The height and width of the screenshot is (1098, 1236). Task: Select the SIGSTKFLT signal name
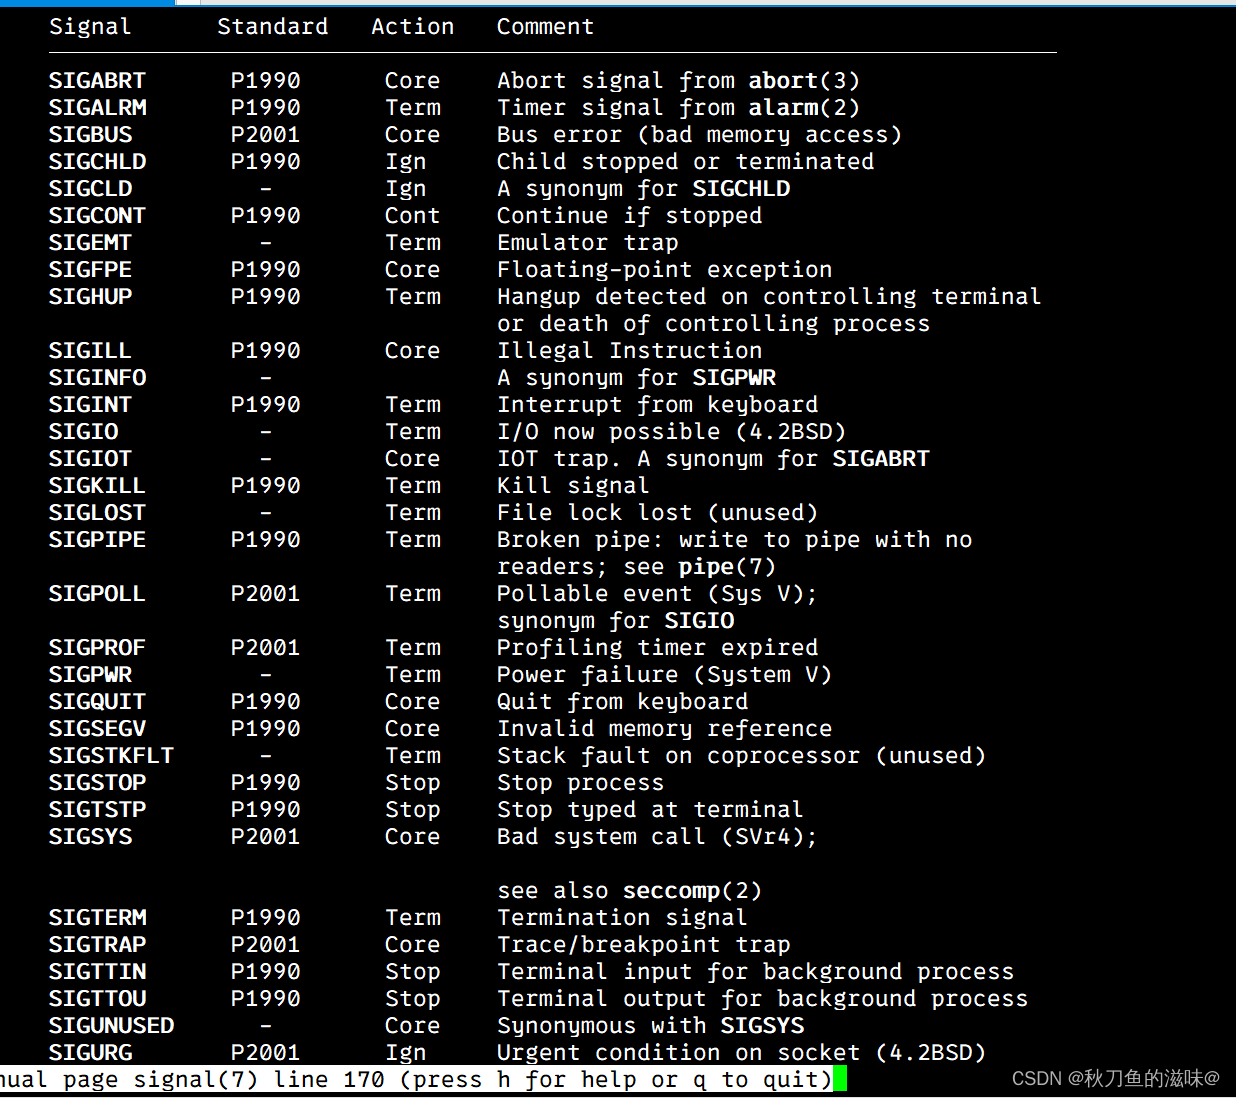click(x=111, y=756)
